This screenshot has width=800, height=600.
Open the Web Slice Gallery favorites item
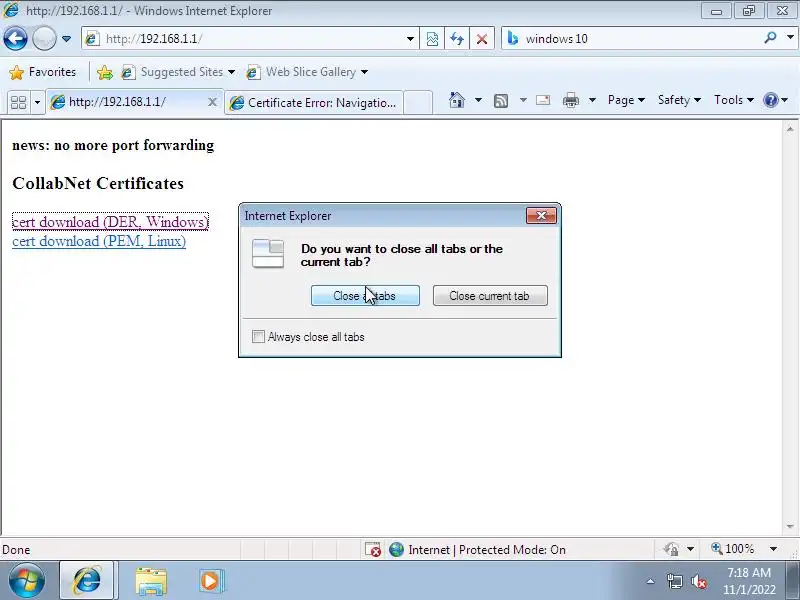pos(307,72)
